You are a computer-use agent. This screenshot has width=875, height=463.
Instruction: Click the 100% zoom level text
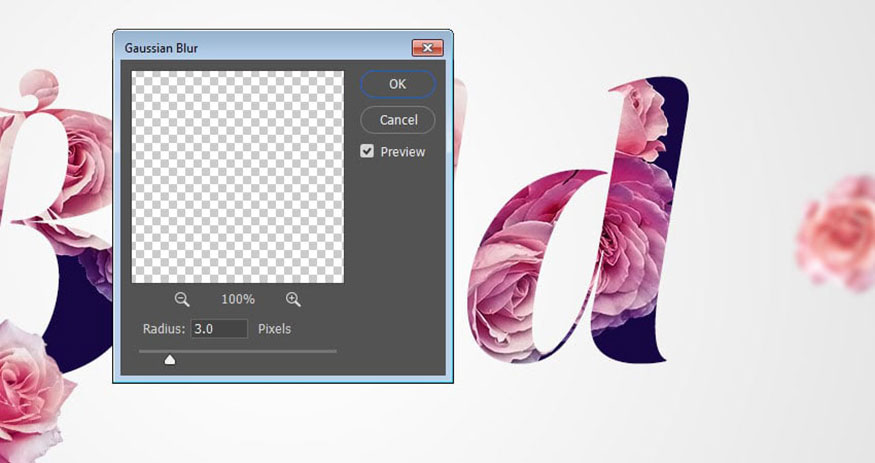(238, 300)
